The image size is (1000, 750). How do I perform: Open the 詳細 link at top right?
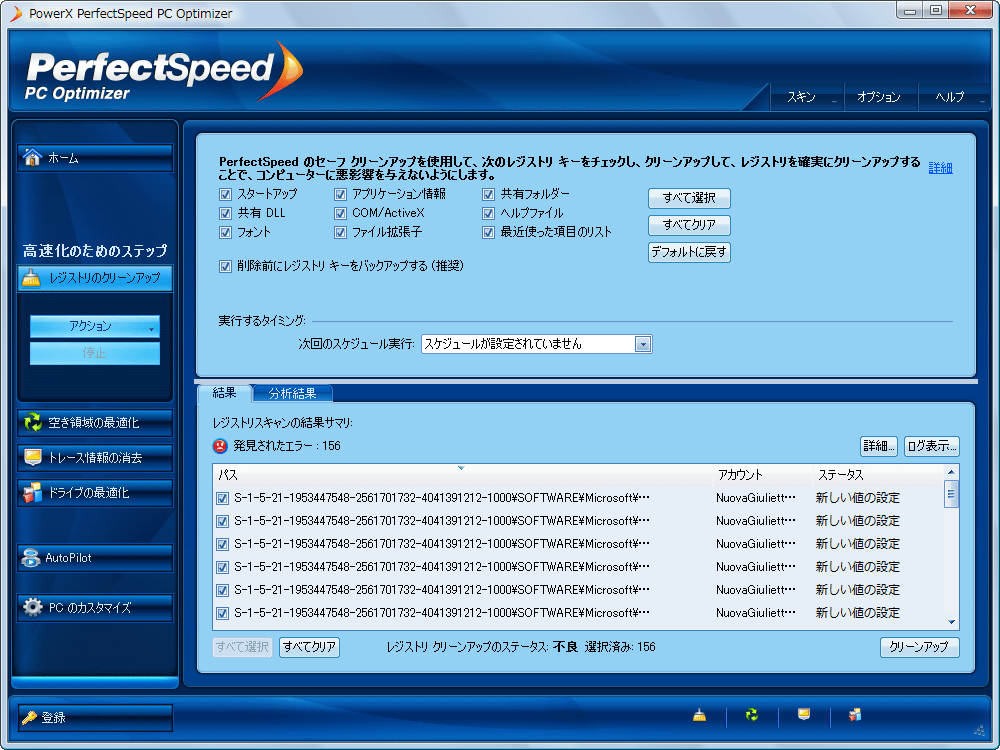coord(940,168)
